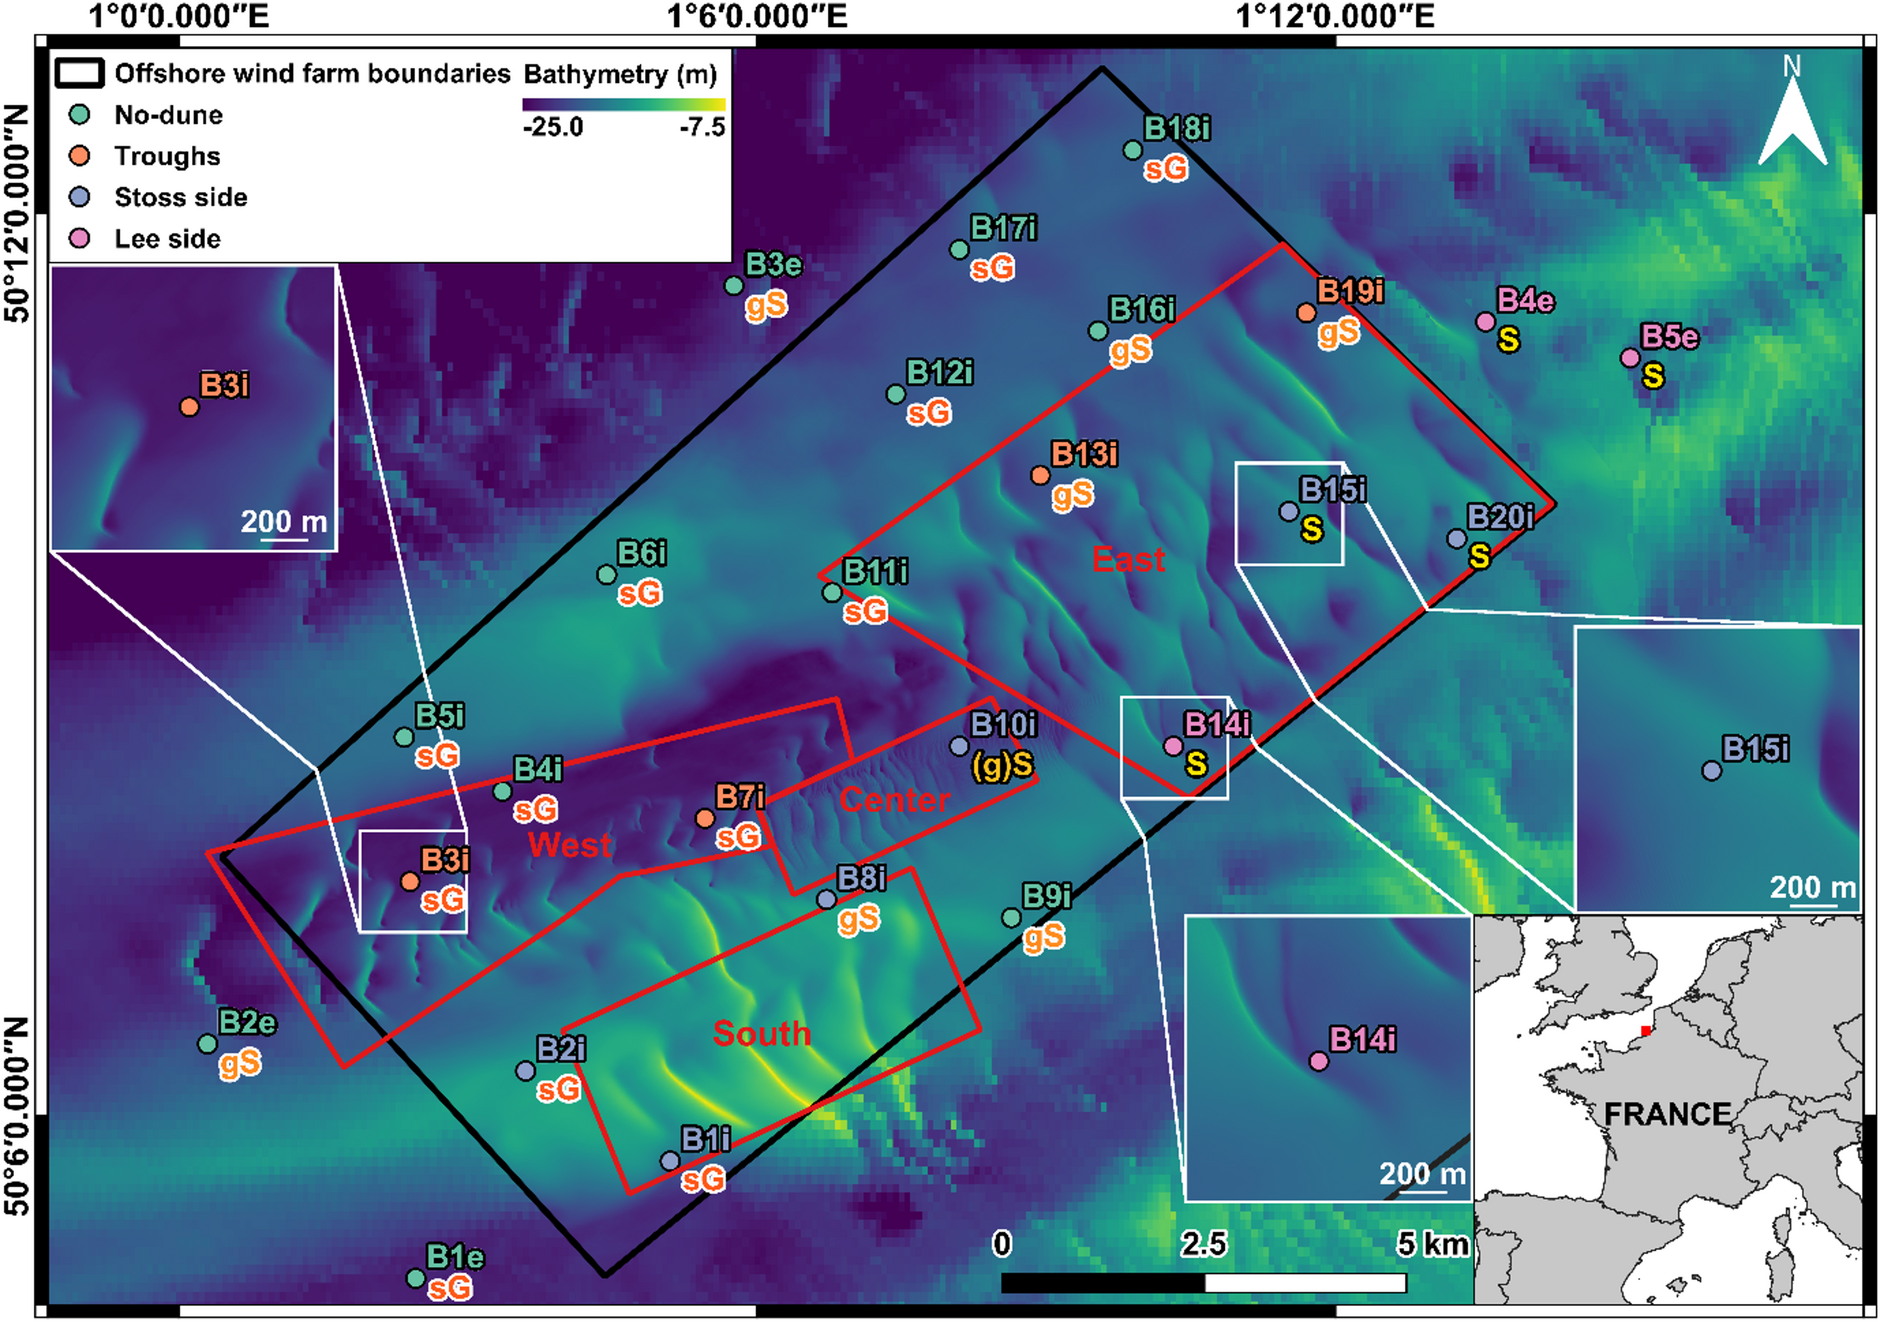
Task: Select the B16i station marker dot
Action: click(1098, 331)
